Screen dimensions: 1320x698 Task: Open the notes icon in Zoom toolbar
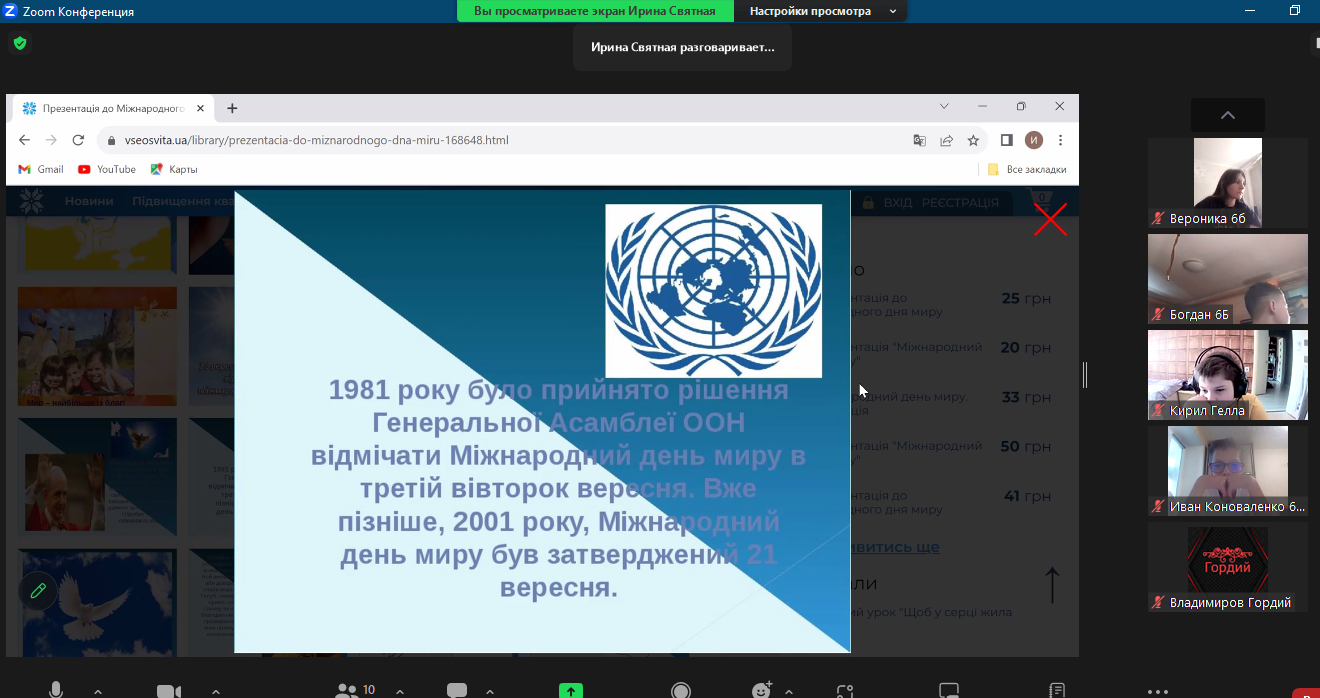1057,690
